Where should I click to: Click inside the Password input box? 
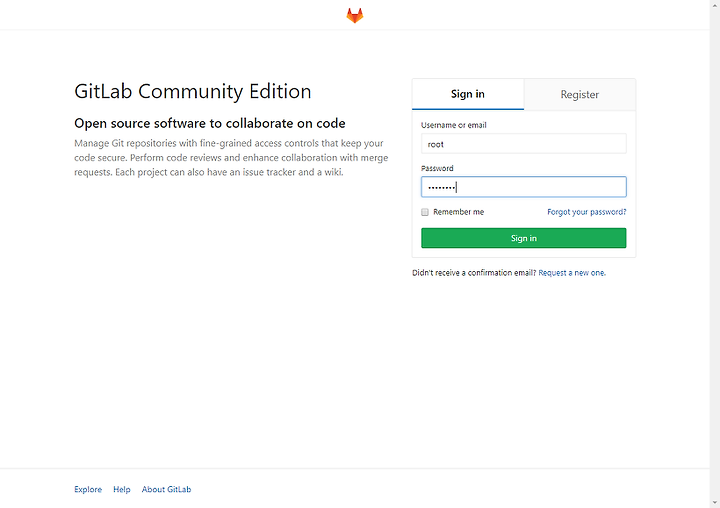(x=523, y=187)
